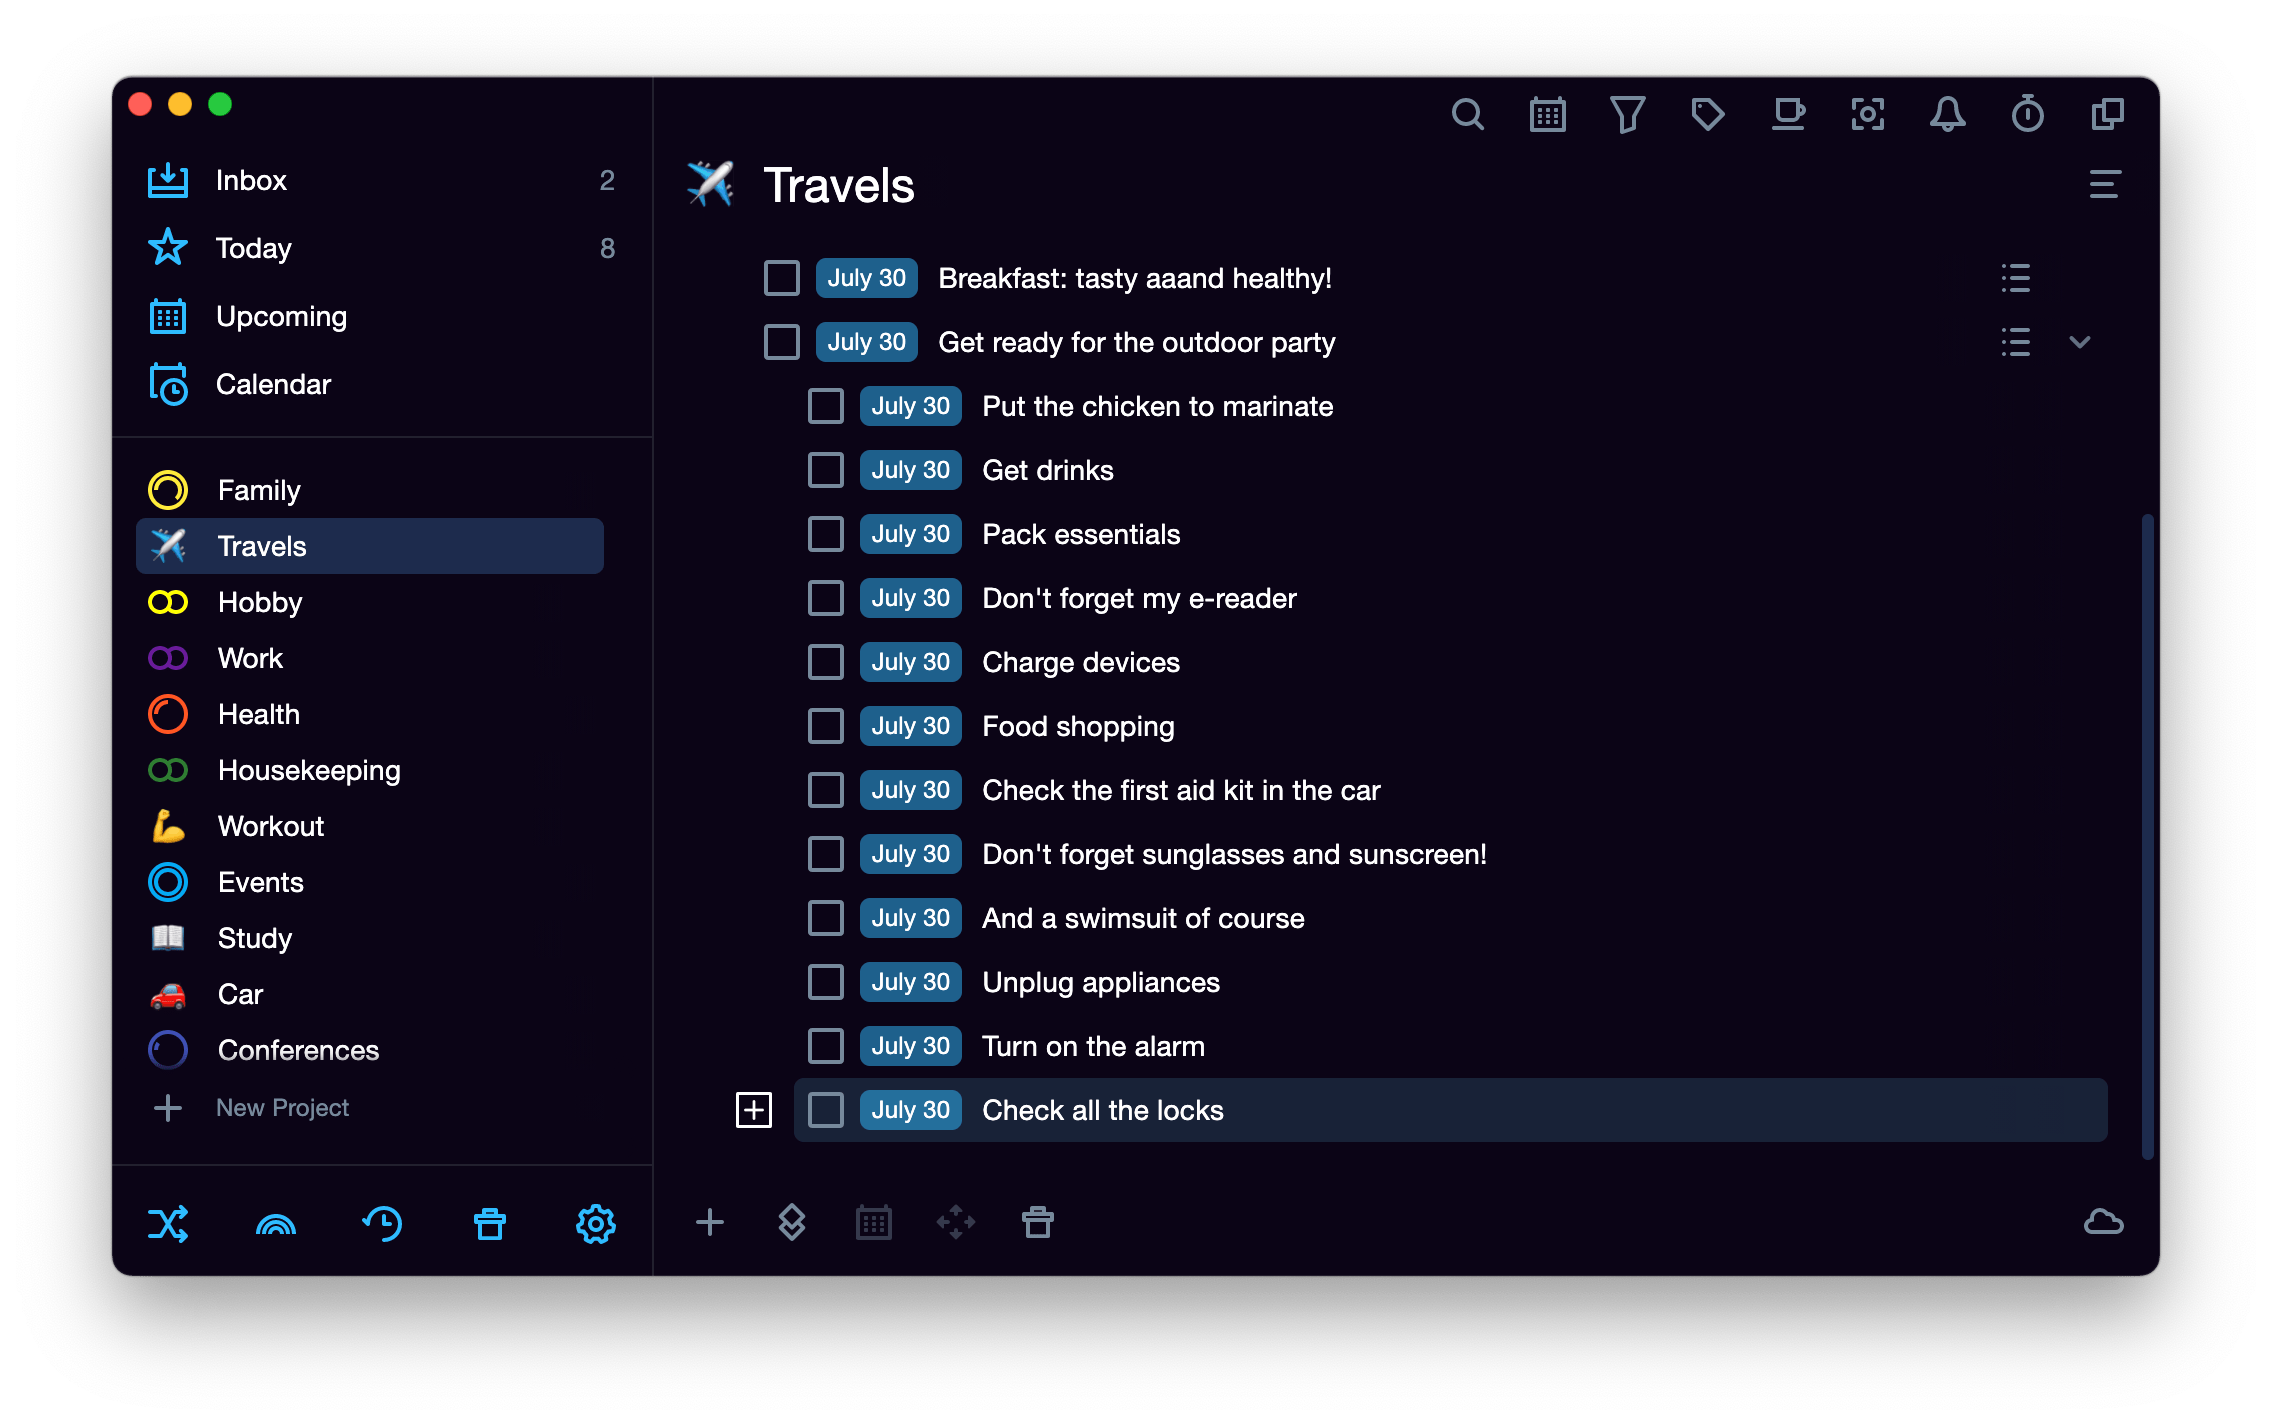
Task: Click the task list vertical scrollbar
Action: (2147, 836)
